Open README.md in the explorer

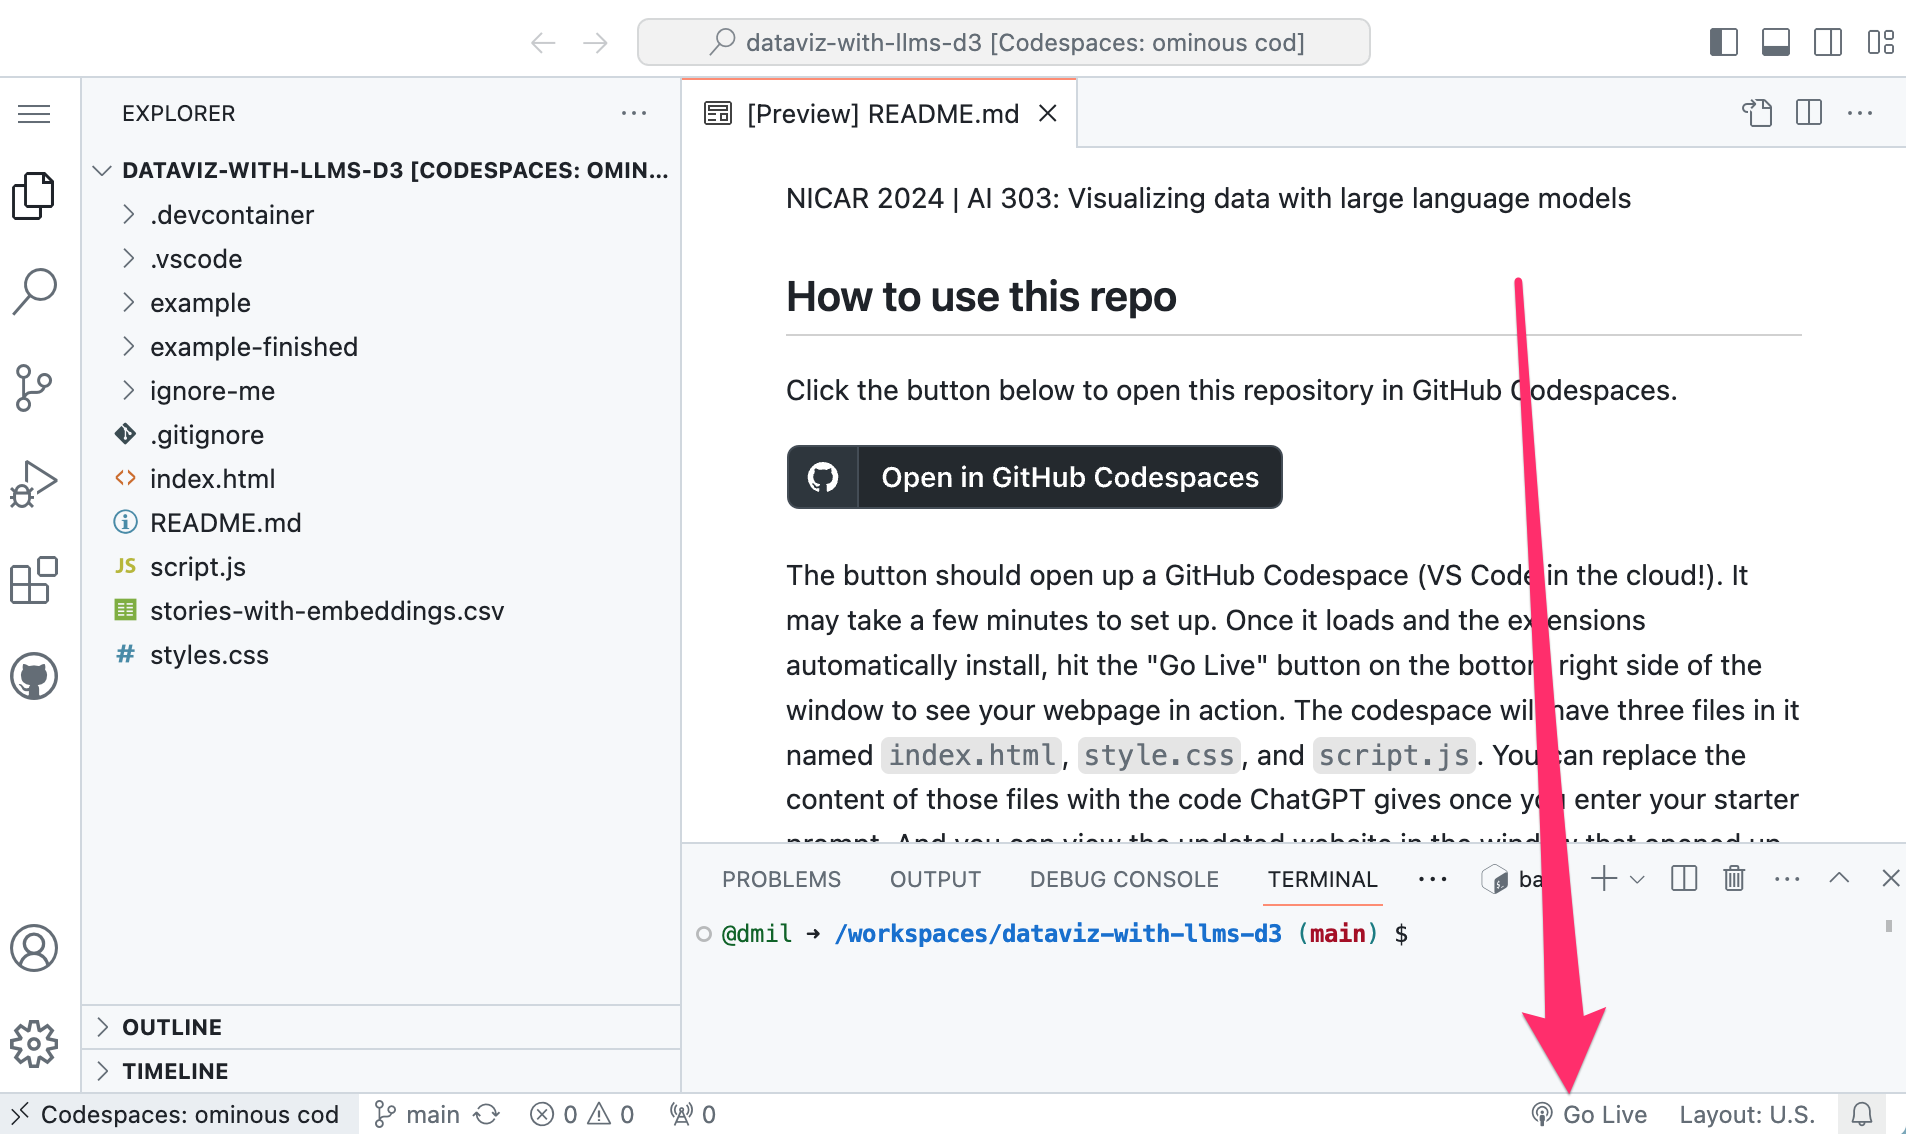pyautogui.click(x=380, y=523)
